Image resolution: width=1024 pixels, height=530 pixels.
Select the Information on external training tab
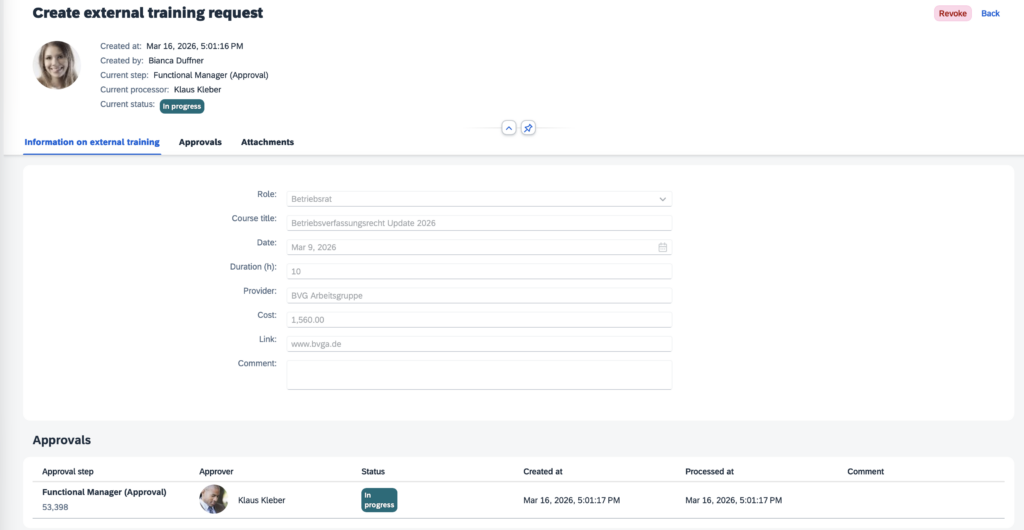click(x=92, y=142)
